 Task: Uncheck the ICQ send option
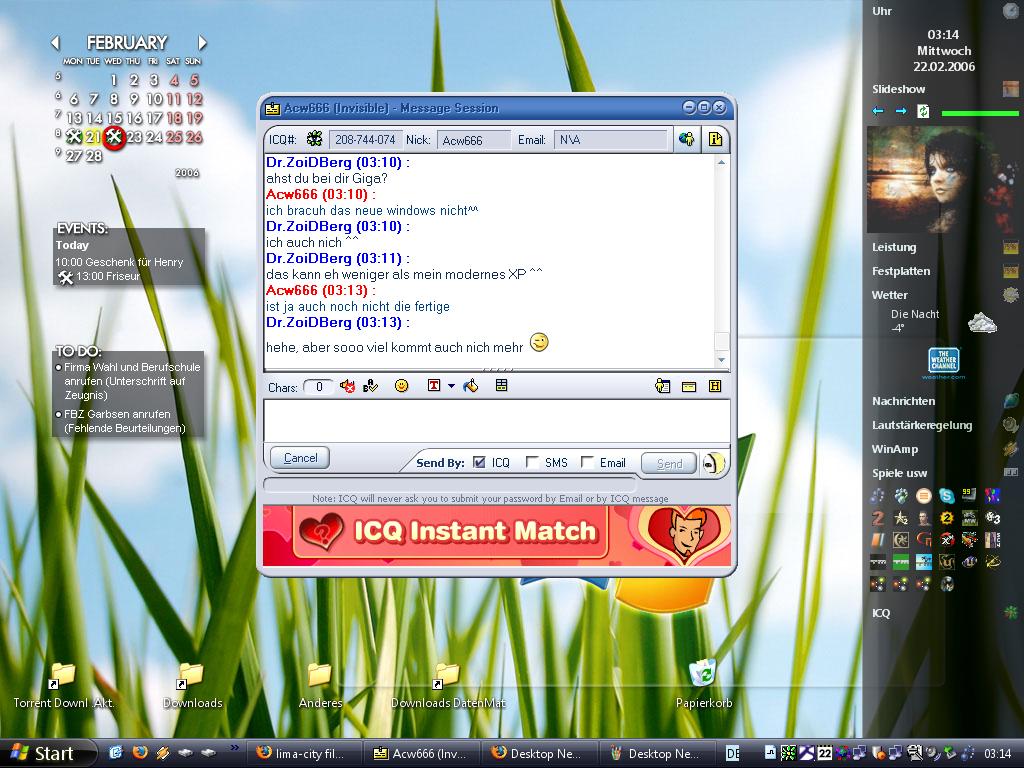coord(479,462)
